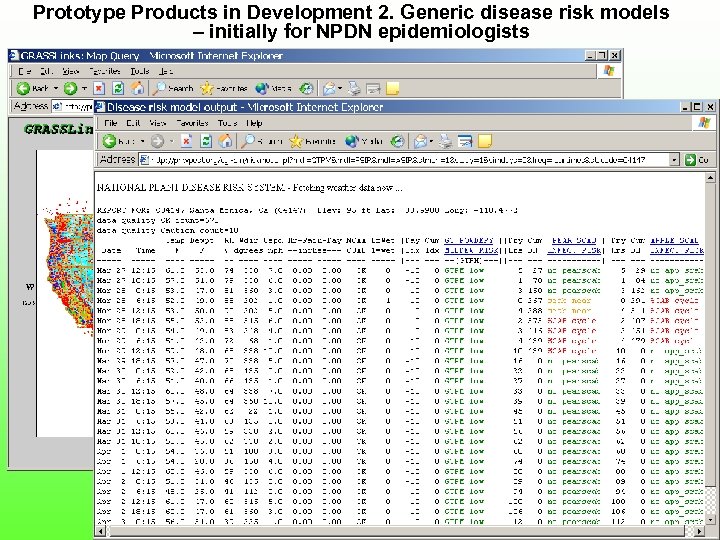Click greyed Forward arrow in Disease risk window

click(x=158, y=141)
